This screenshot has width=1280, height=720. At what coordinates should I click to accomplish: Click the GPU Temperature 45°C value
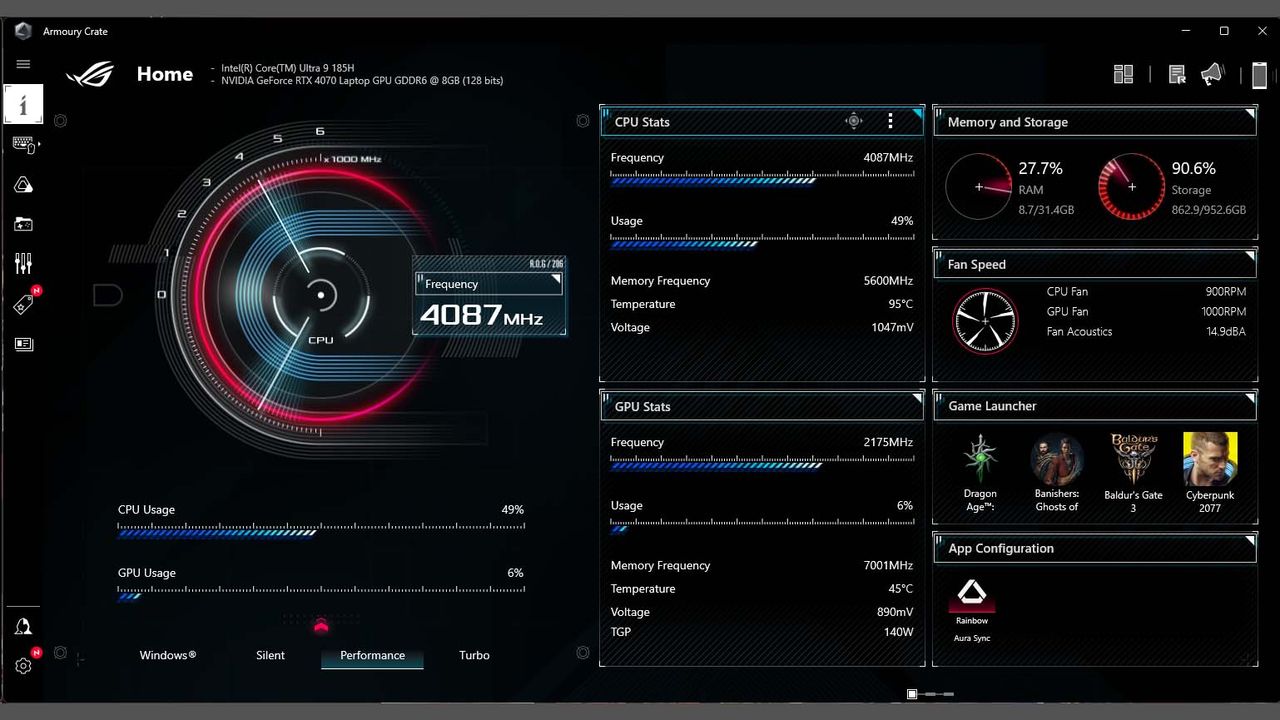[901, 589]
